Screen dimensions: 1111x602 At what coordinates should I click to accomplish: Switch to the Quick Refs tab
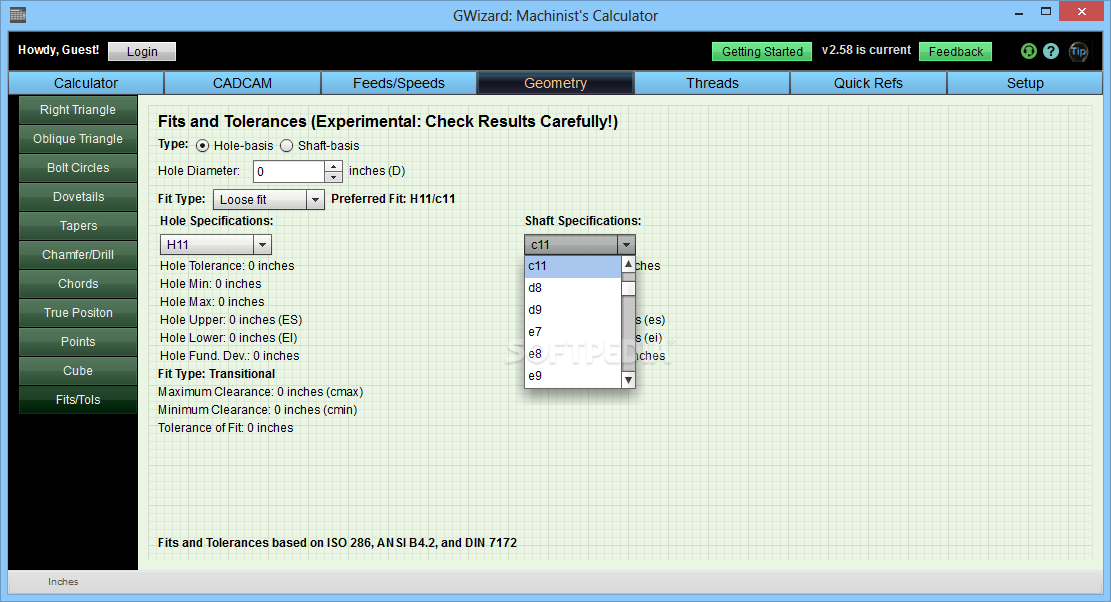click(868, 83)
